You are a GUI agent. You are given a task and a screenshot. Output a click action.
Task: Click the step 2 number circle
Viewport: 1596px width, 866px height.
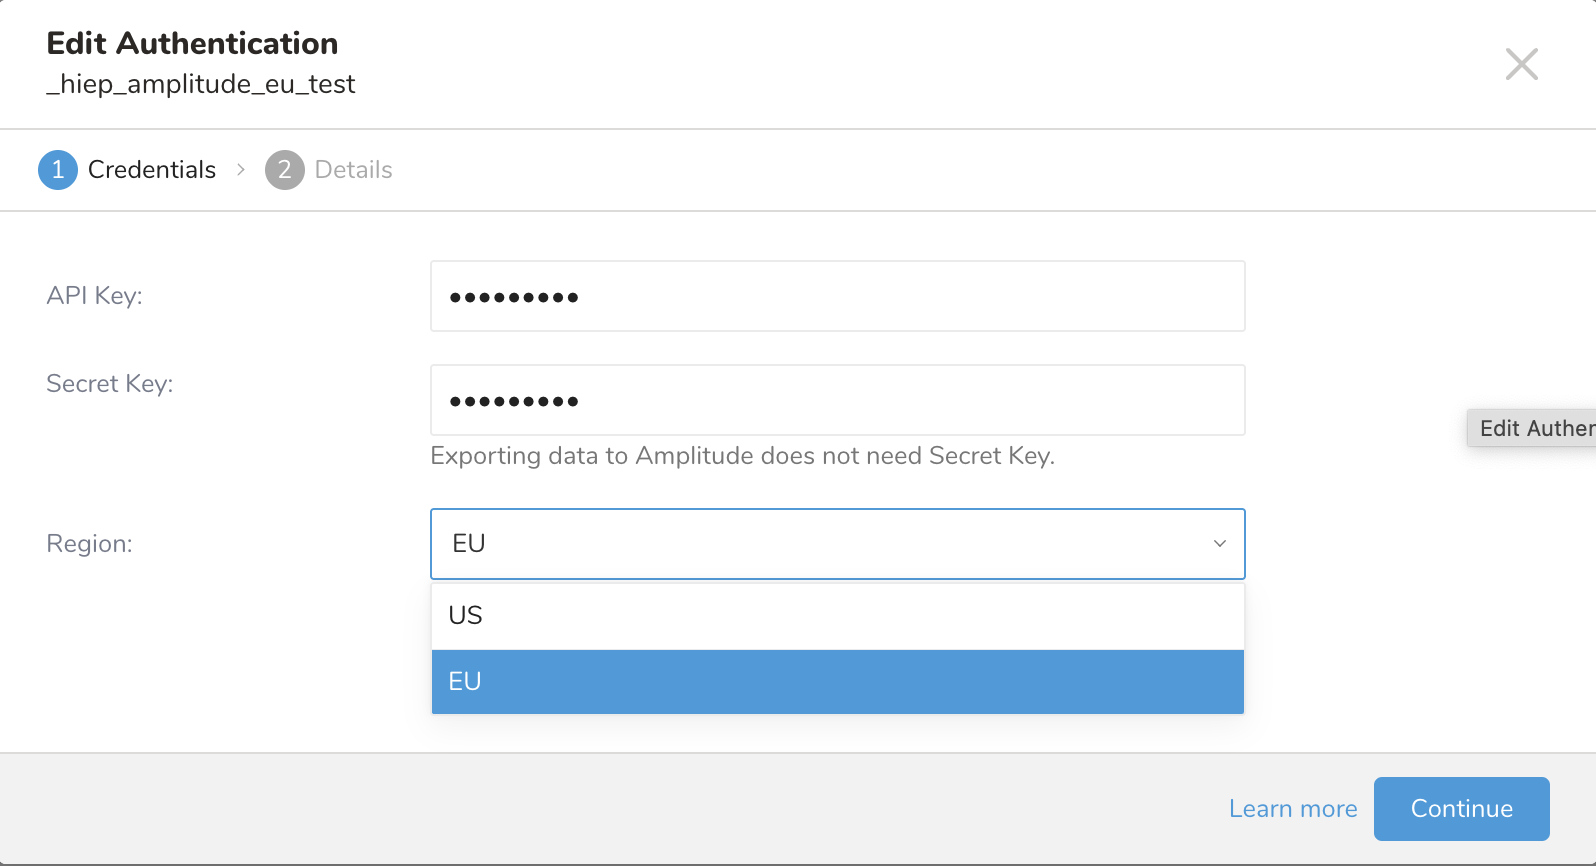[x=284, y=170]
